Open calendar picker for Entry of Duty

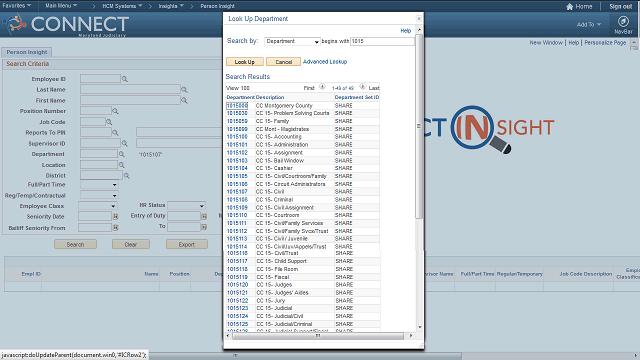pyautogui.click(x=204, y=216)
